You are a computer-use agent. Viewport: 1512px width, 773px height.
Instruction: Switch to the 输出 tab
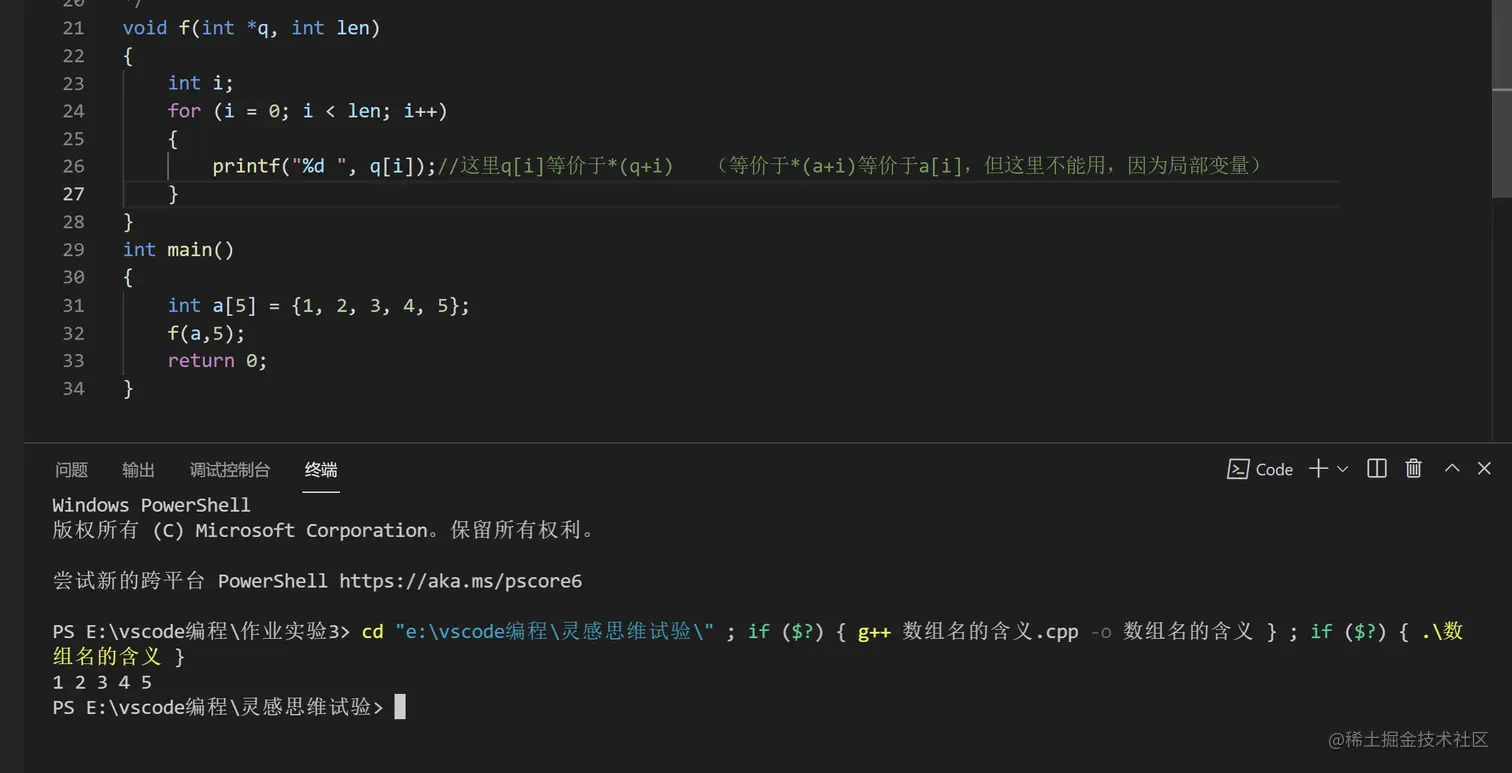click(138, 470)
